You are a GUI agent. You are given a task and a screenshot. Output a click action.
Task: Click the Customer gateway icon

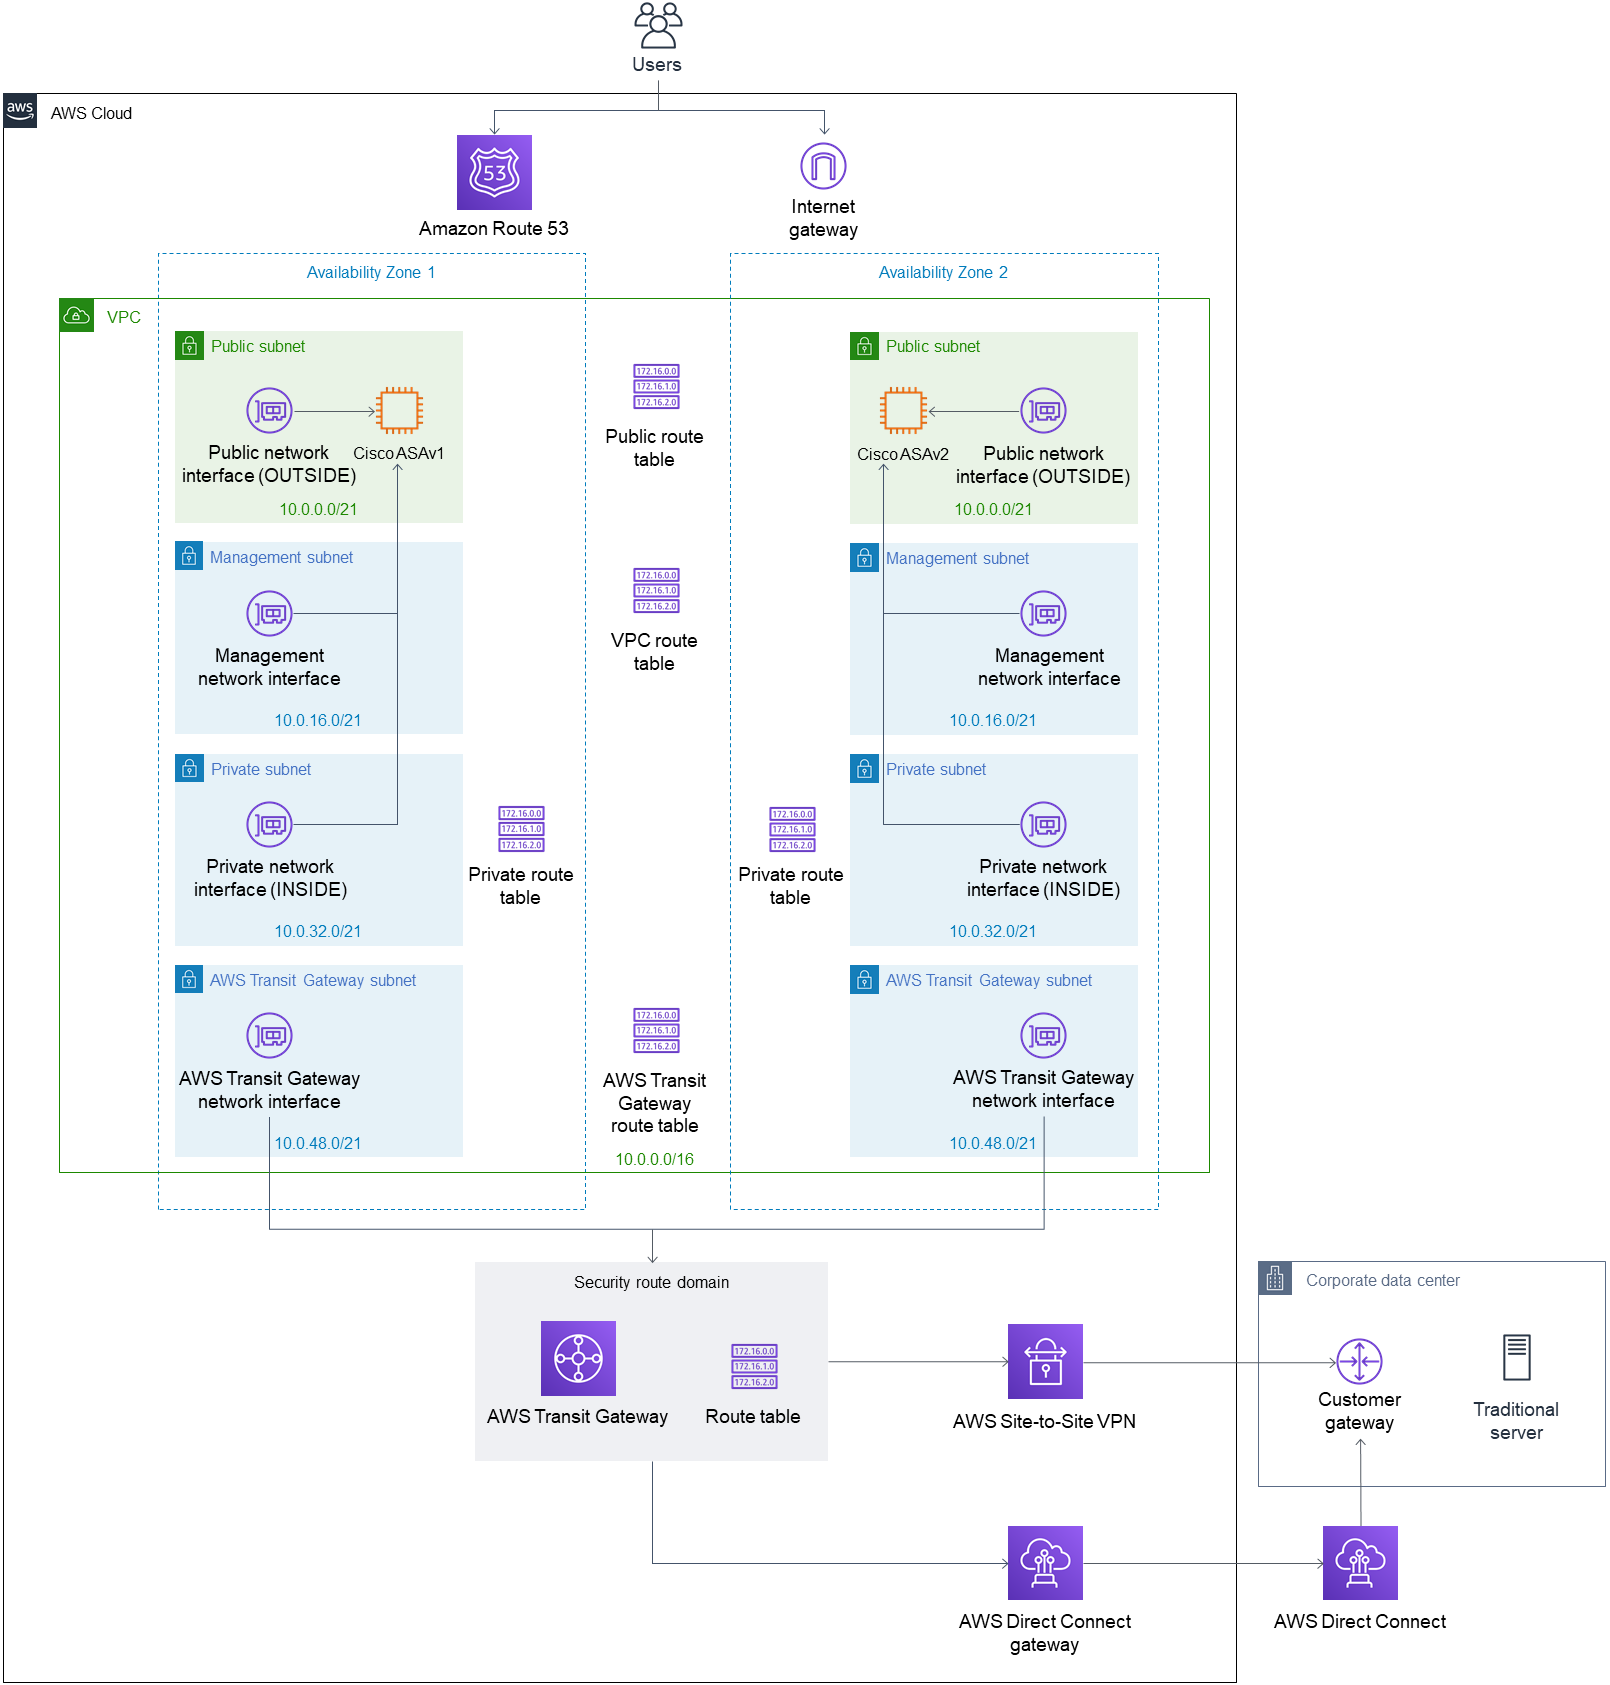click(1359, 1361)
